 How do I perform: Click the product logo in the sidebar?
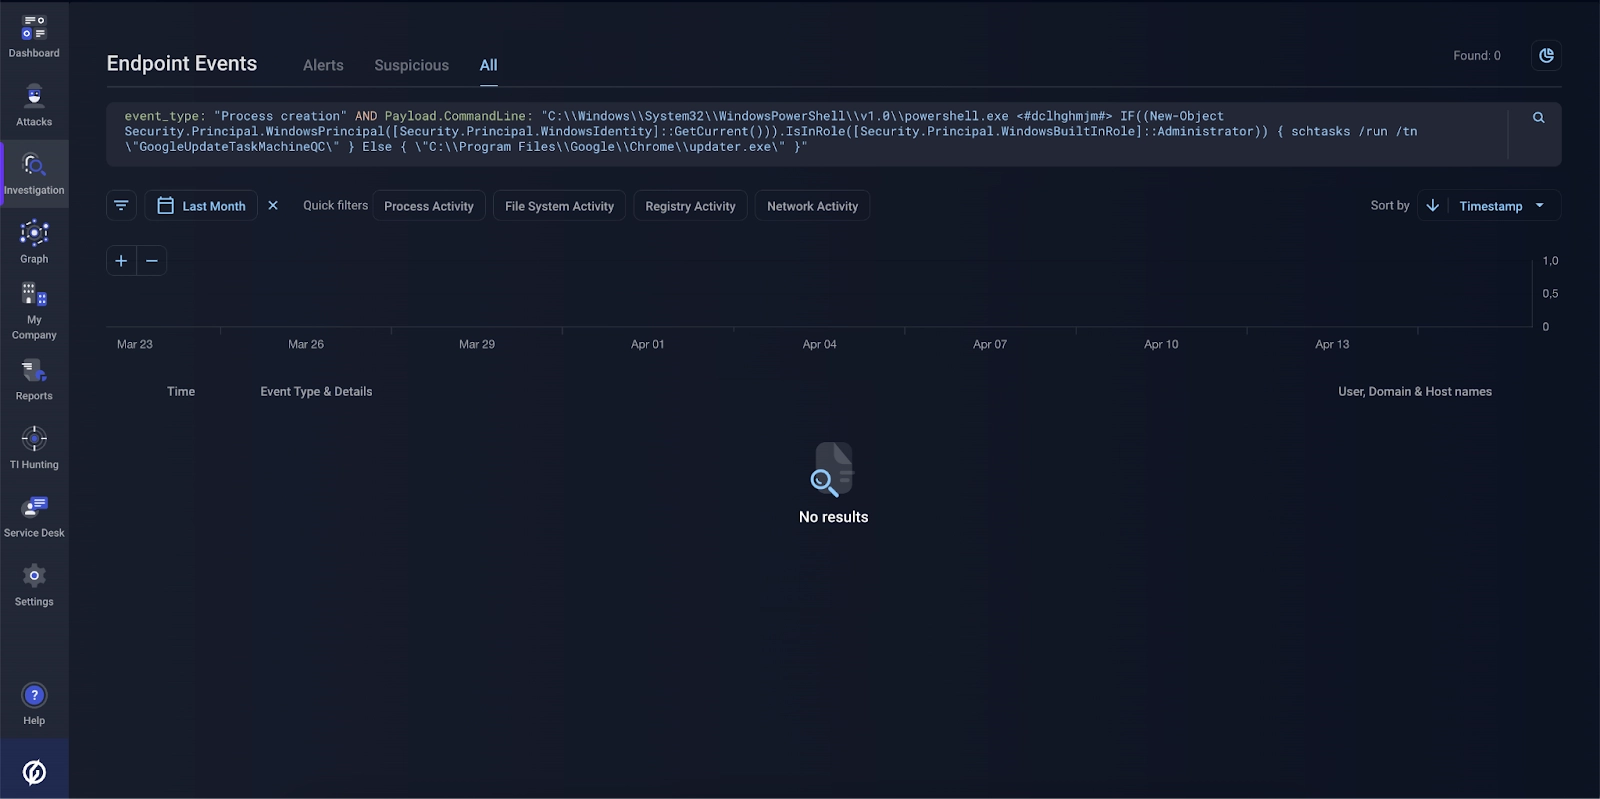(34, 772)
